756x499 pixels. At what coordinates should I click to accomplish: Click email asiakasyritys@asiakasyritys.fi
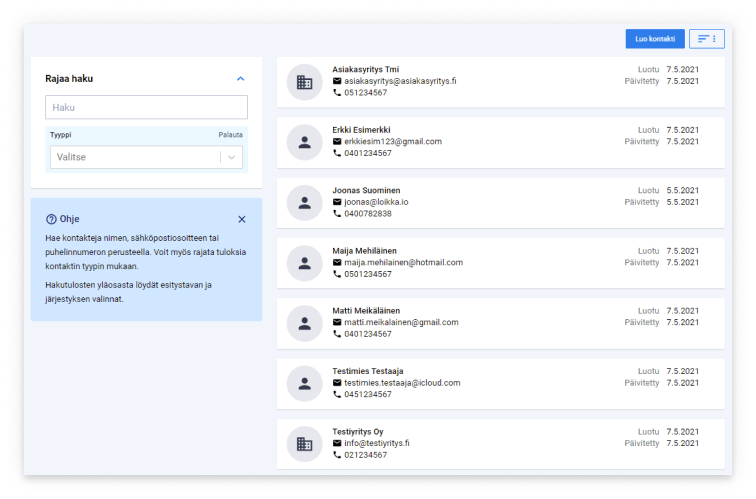click(x=400, y=81)
